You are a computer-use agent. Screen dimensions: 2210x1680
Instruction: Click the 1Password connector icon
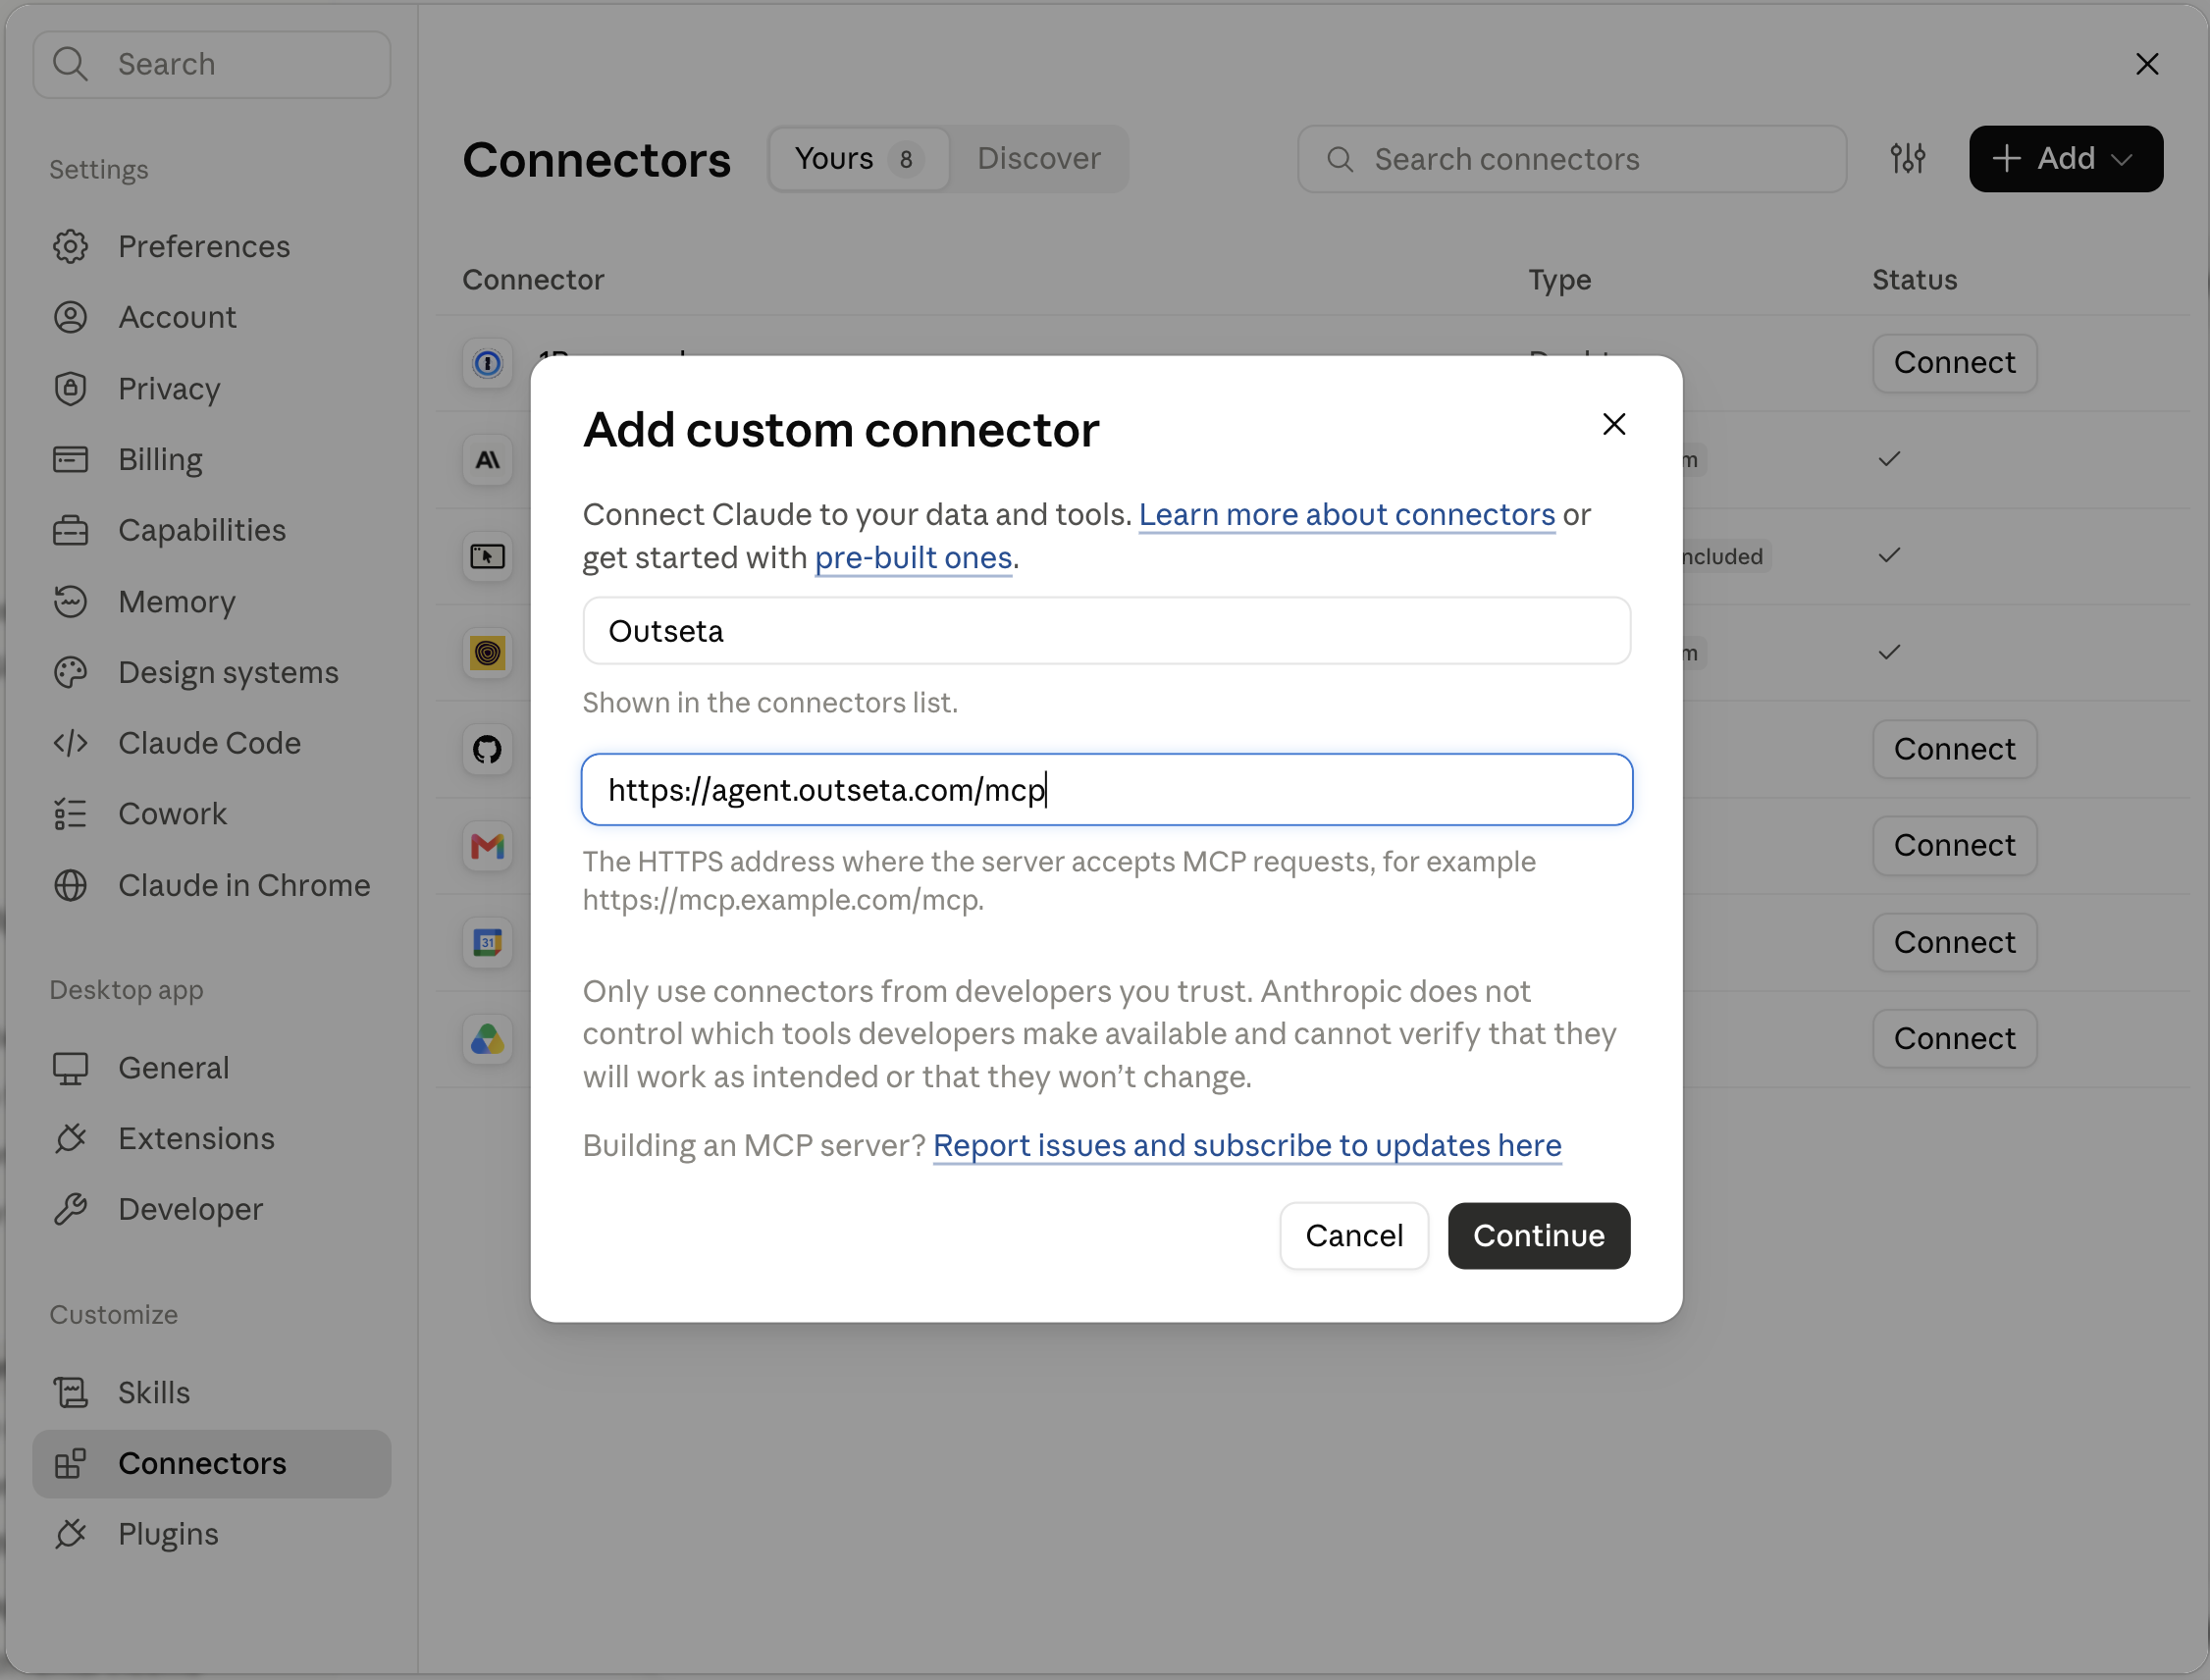pos(487,363)
